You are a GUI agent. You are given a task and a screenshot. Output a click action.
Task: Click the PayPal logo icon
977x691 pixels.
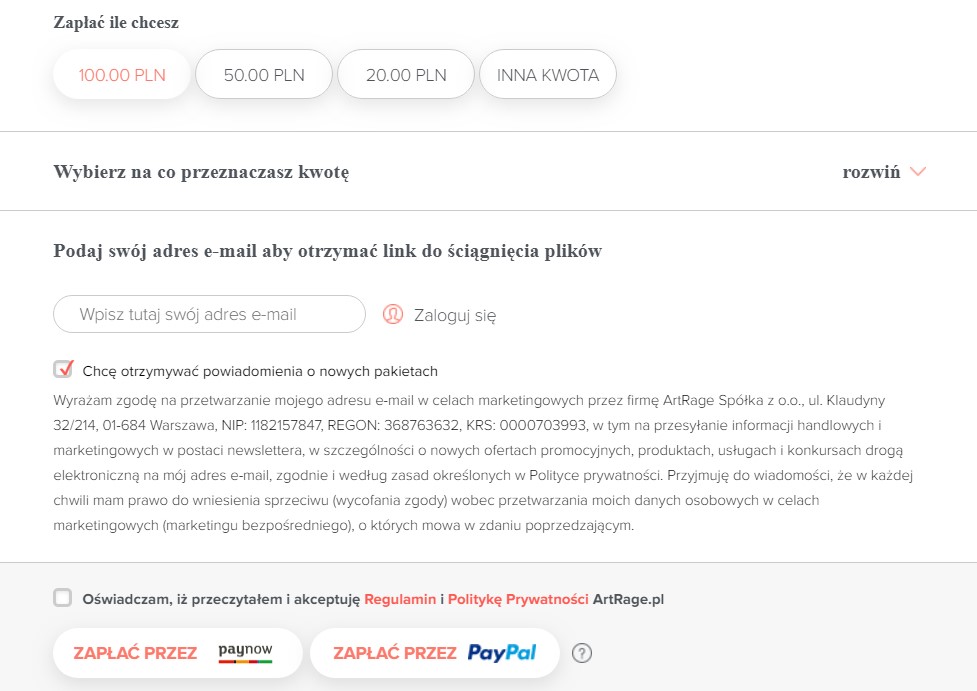(502, 652)
